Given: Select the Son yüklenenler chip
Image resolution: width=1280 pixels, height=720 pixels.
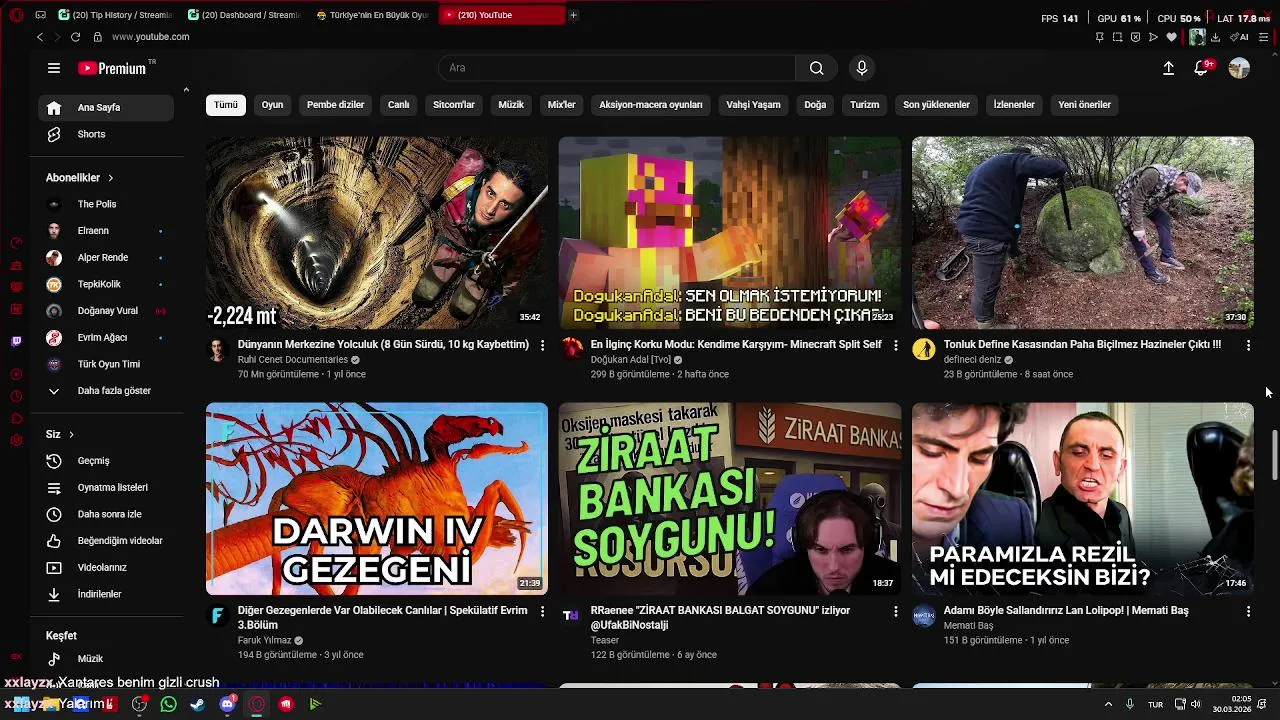Looking at the screenshot, I should [x=936, y=105].
